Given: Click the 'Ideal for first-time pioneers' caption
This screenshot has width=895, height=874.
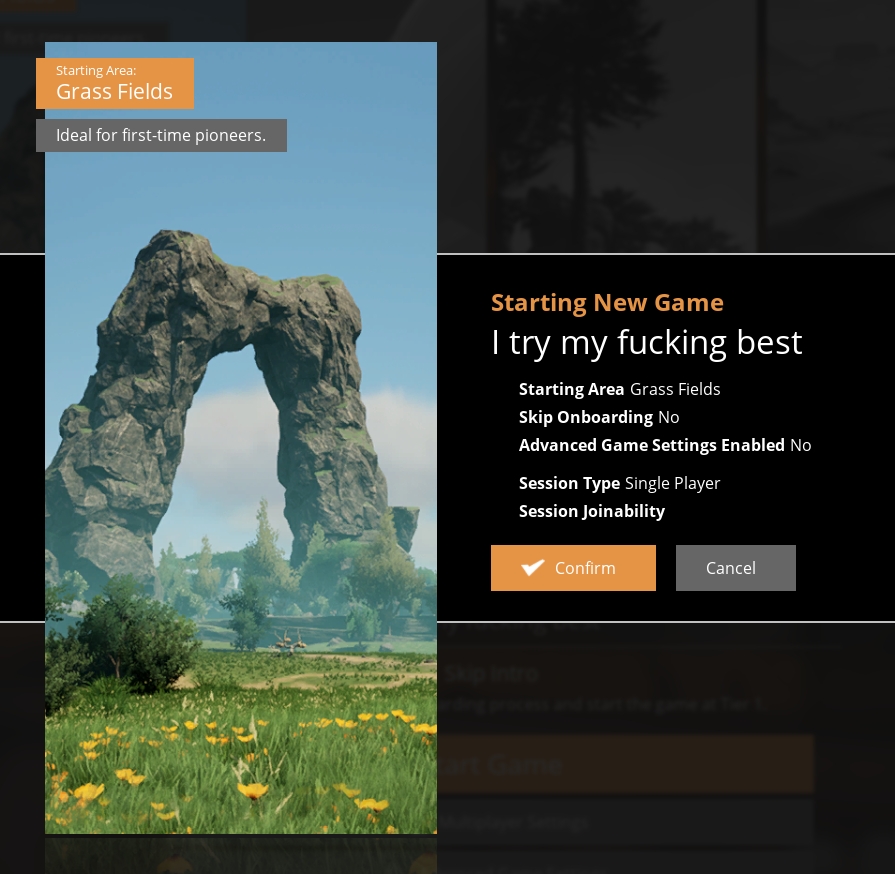Looking at the screenshot, I should (x=161, y=136).
